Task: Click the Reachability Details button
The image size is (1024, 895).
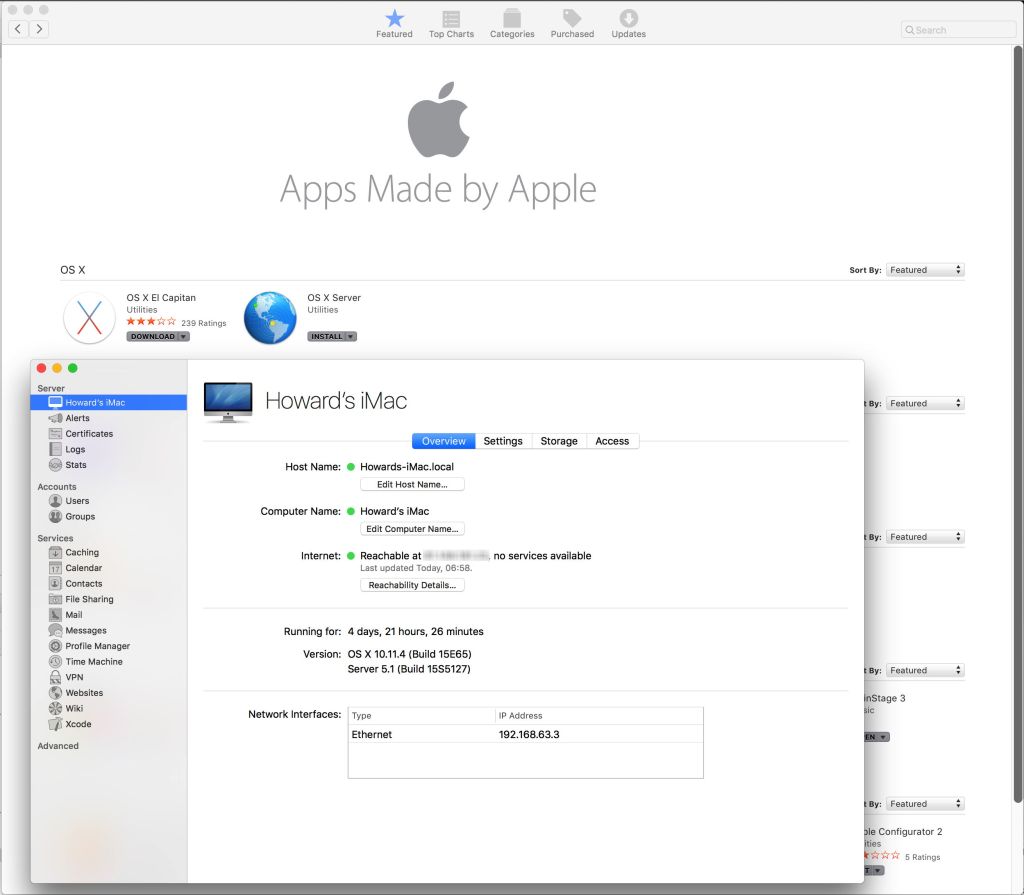Action: point(412,586)
